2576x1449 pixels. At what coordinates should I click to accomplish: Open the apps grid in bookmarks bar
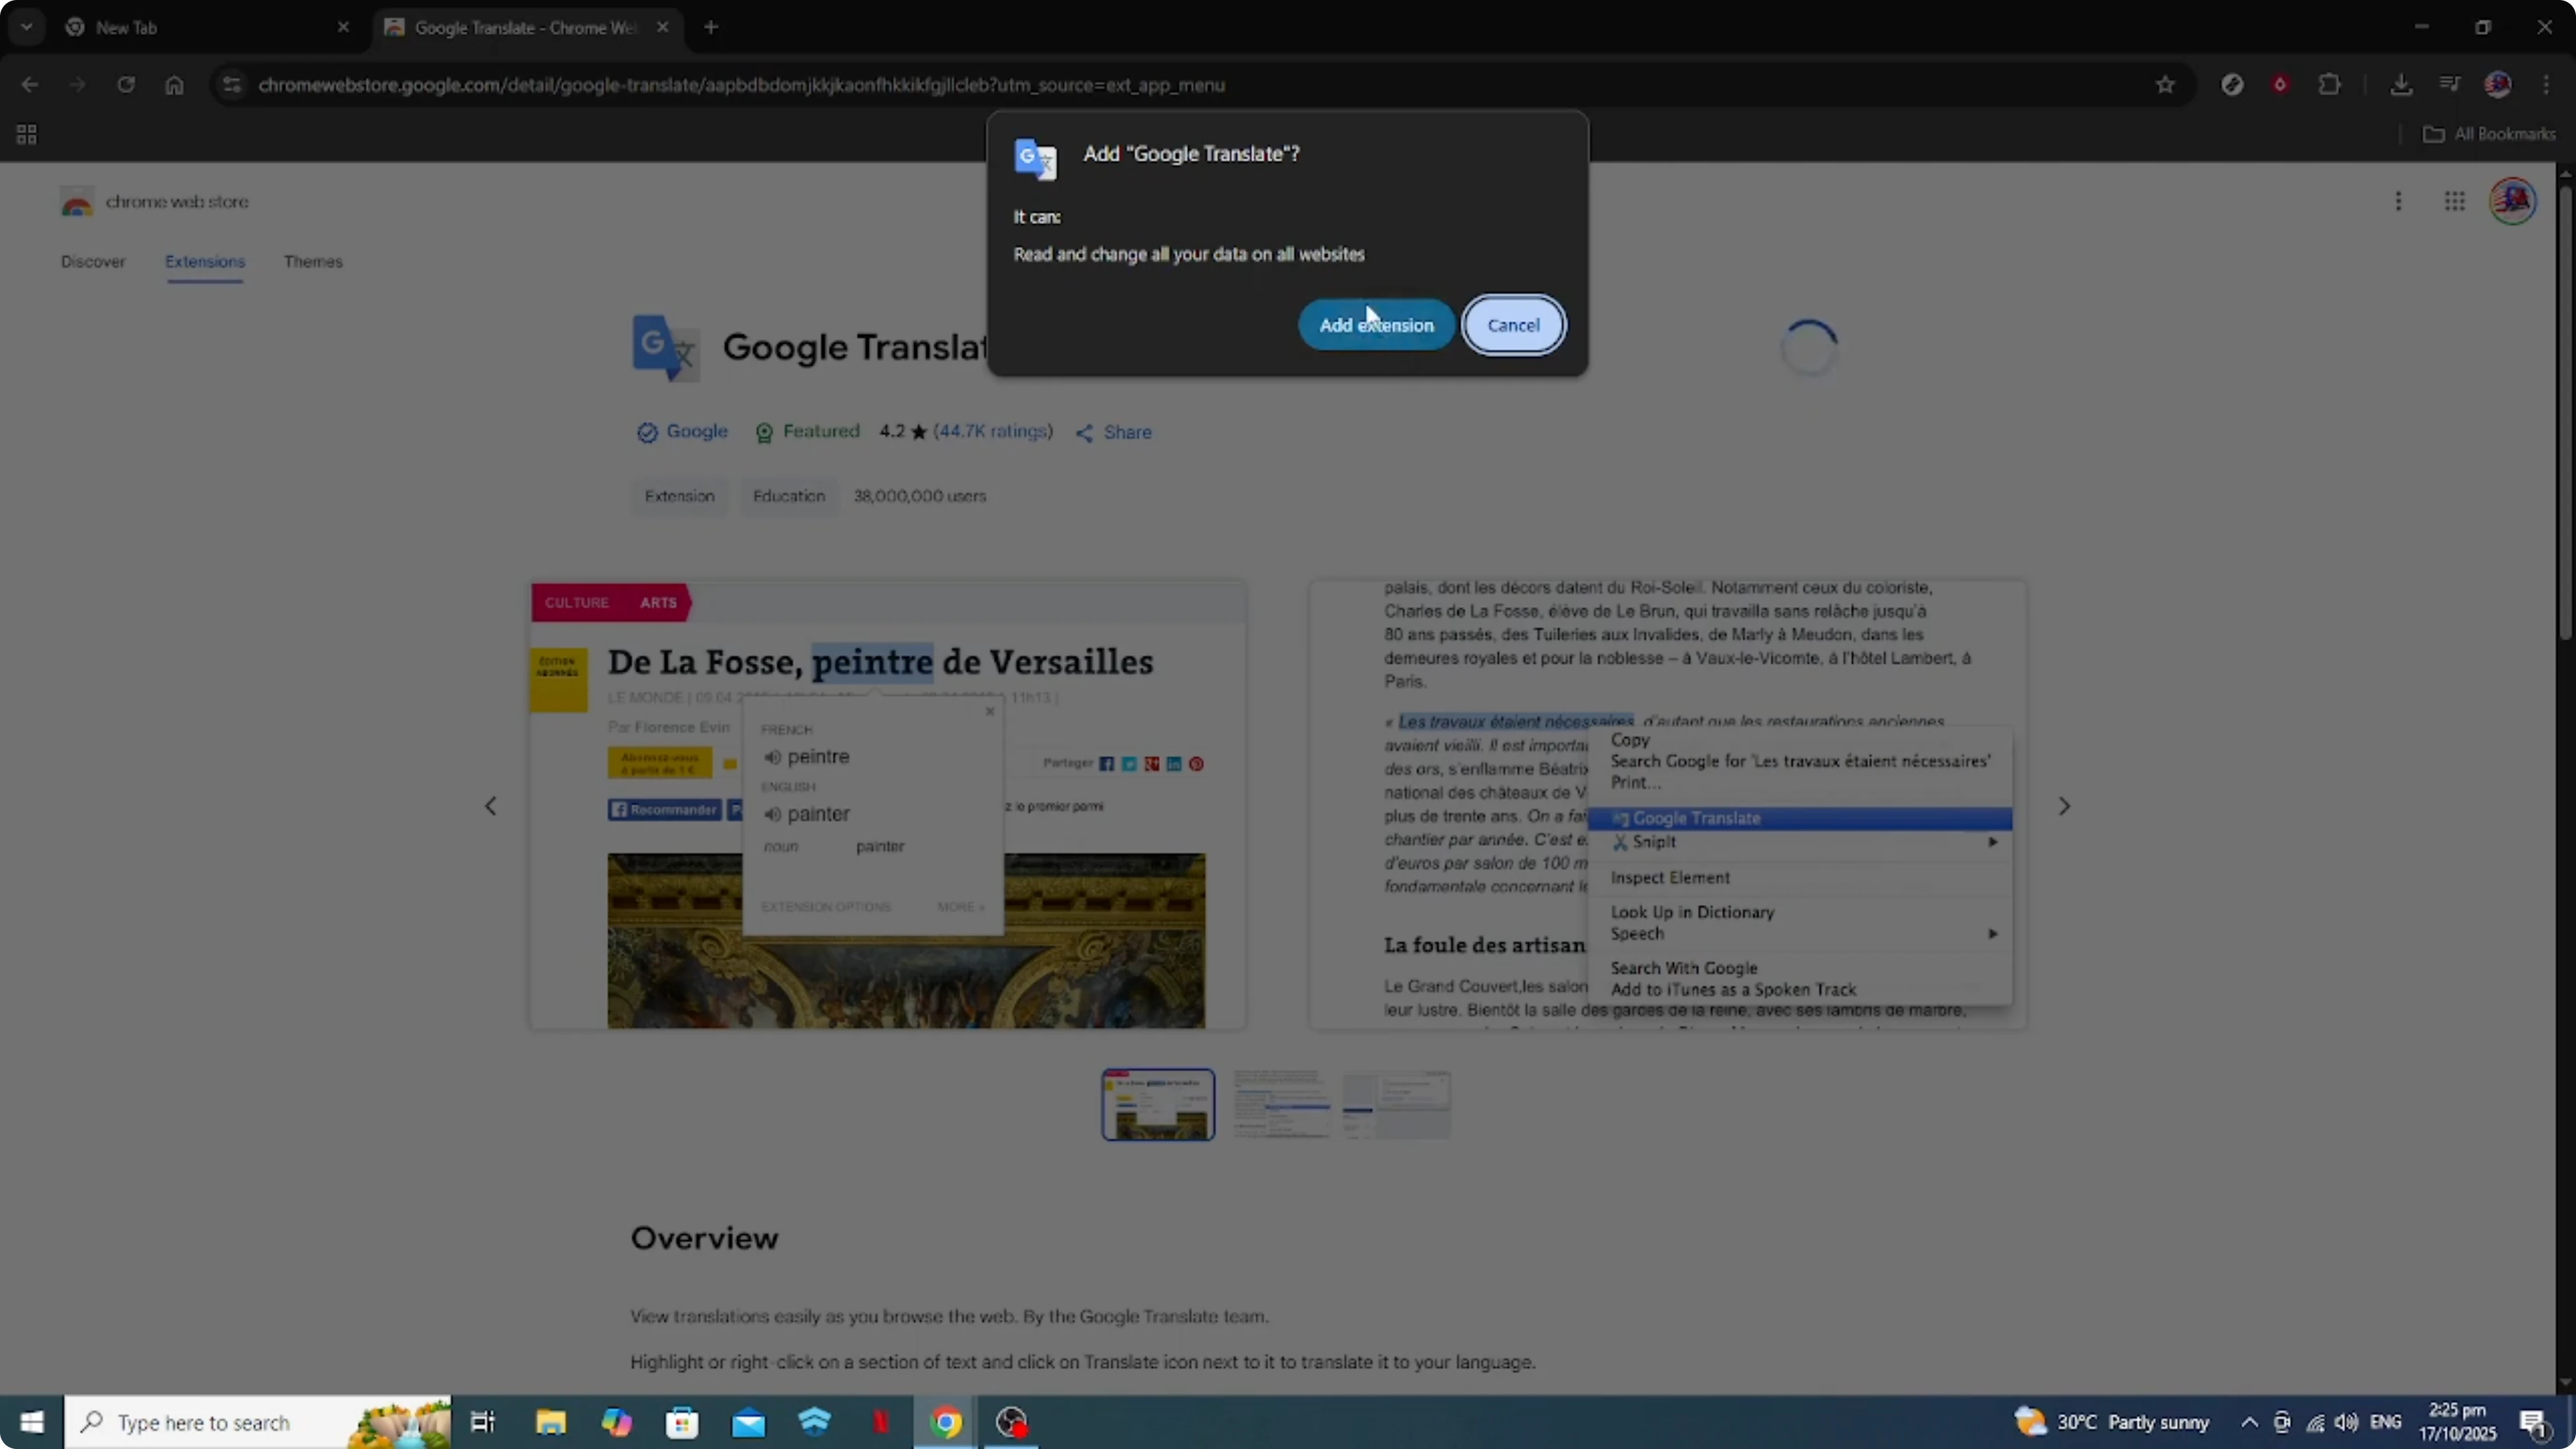coord(27,134)
